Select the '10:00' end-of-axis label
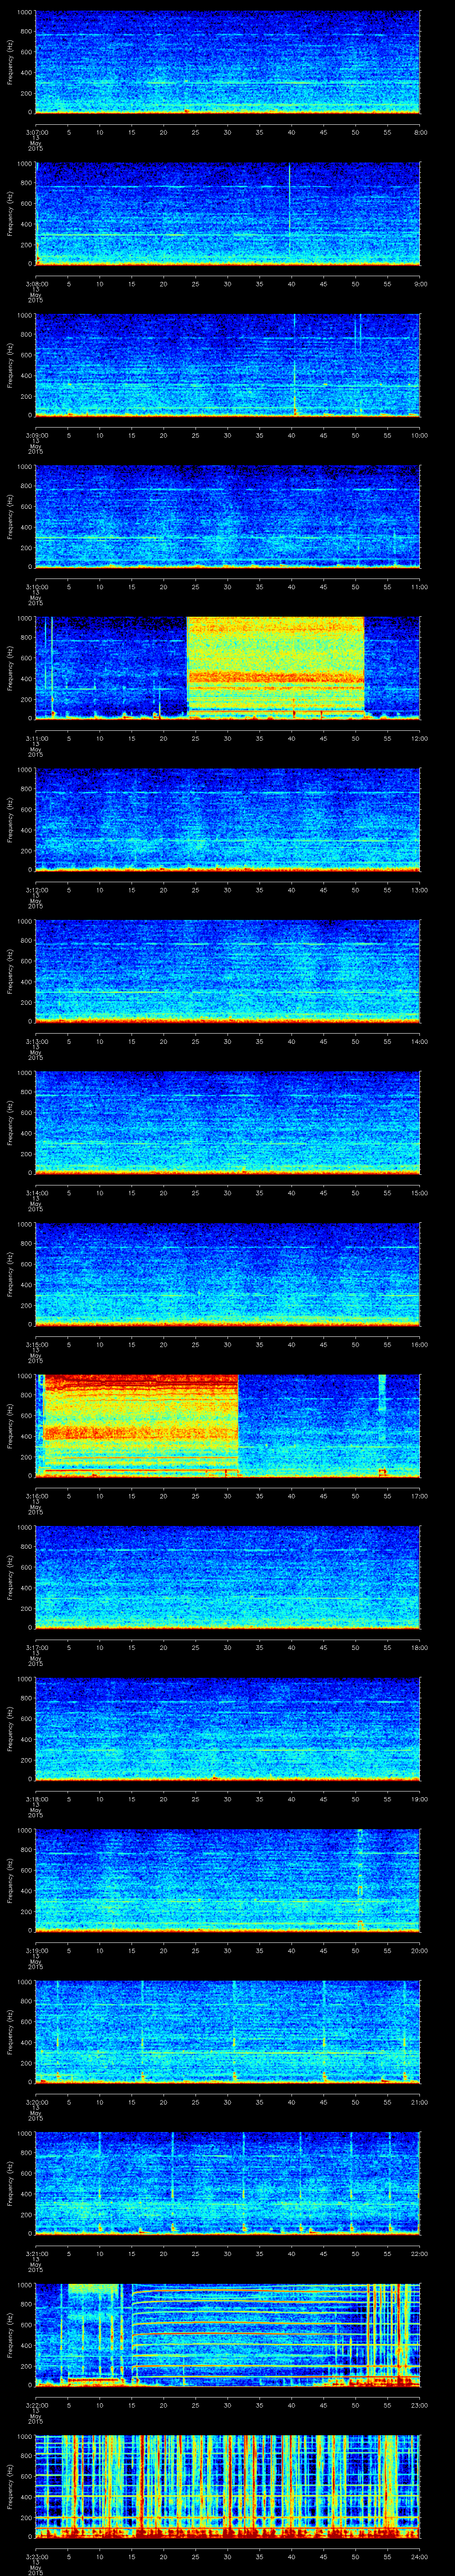This screenshot has height=2576, width=455. pos(419,434)
